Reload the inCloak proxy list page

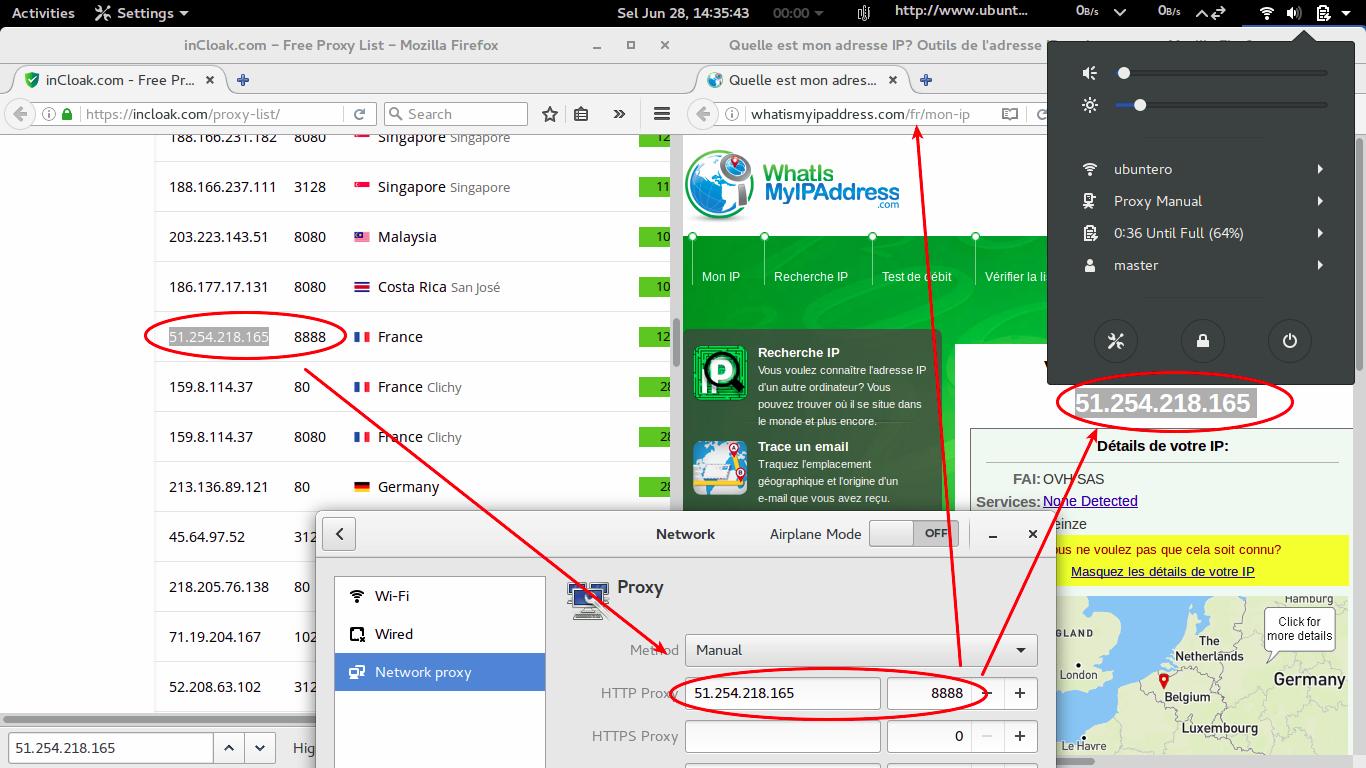click(x=359, y=114)
